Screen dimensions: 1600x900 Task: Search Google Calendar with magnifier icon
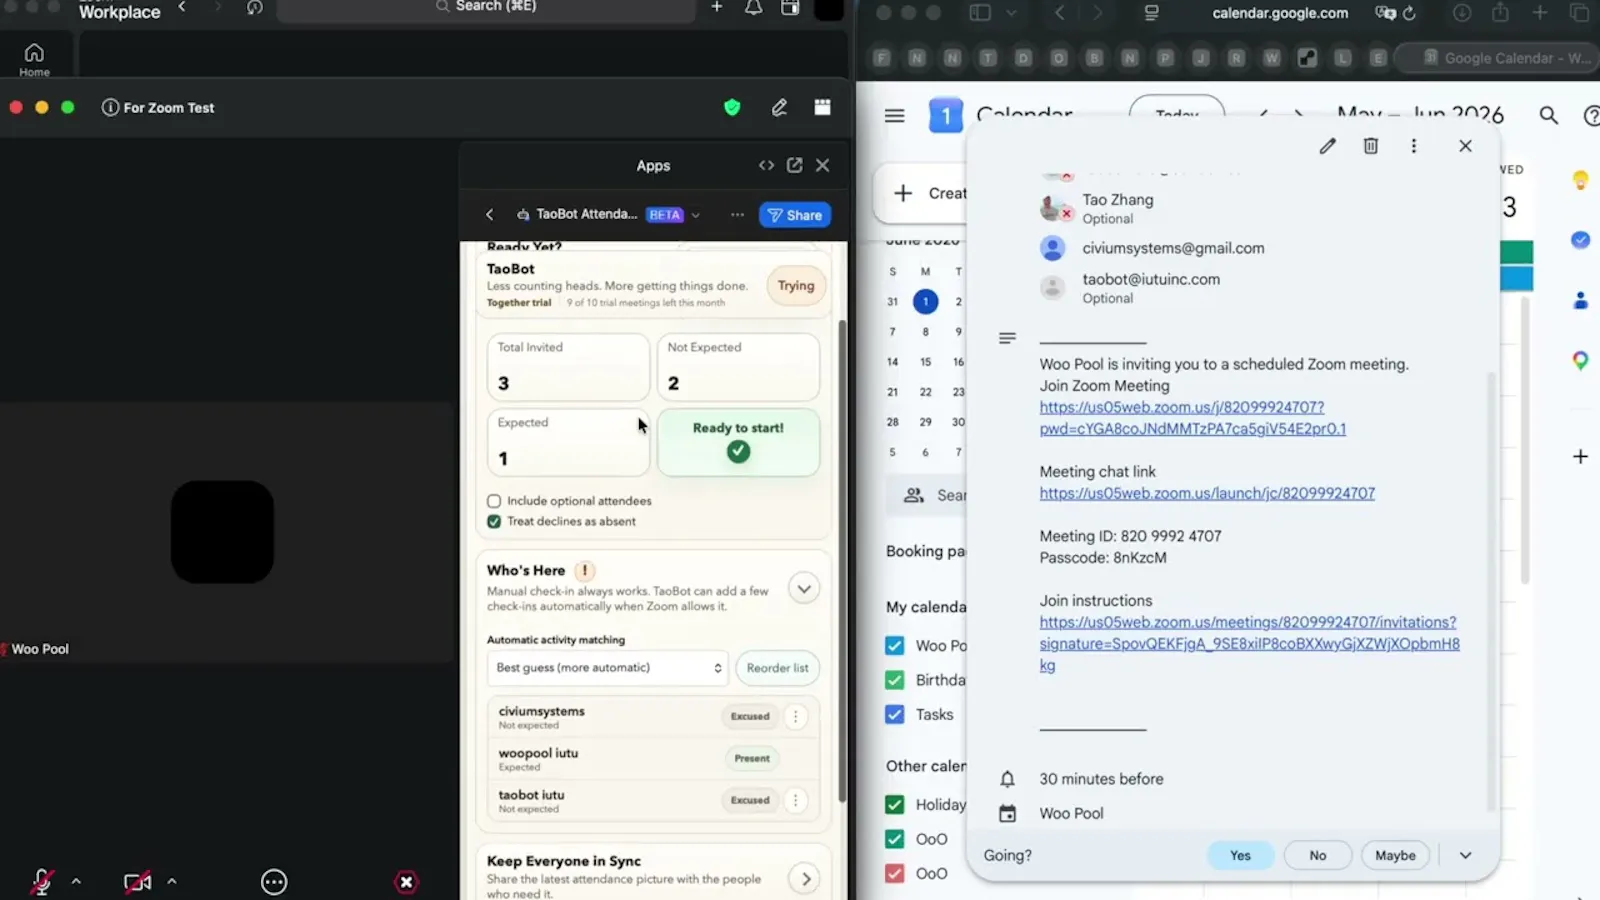pos(1549,116)
